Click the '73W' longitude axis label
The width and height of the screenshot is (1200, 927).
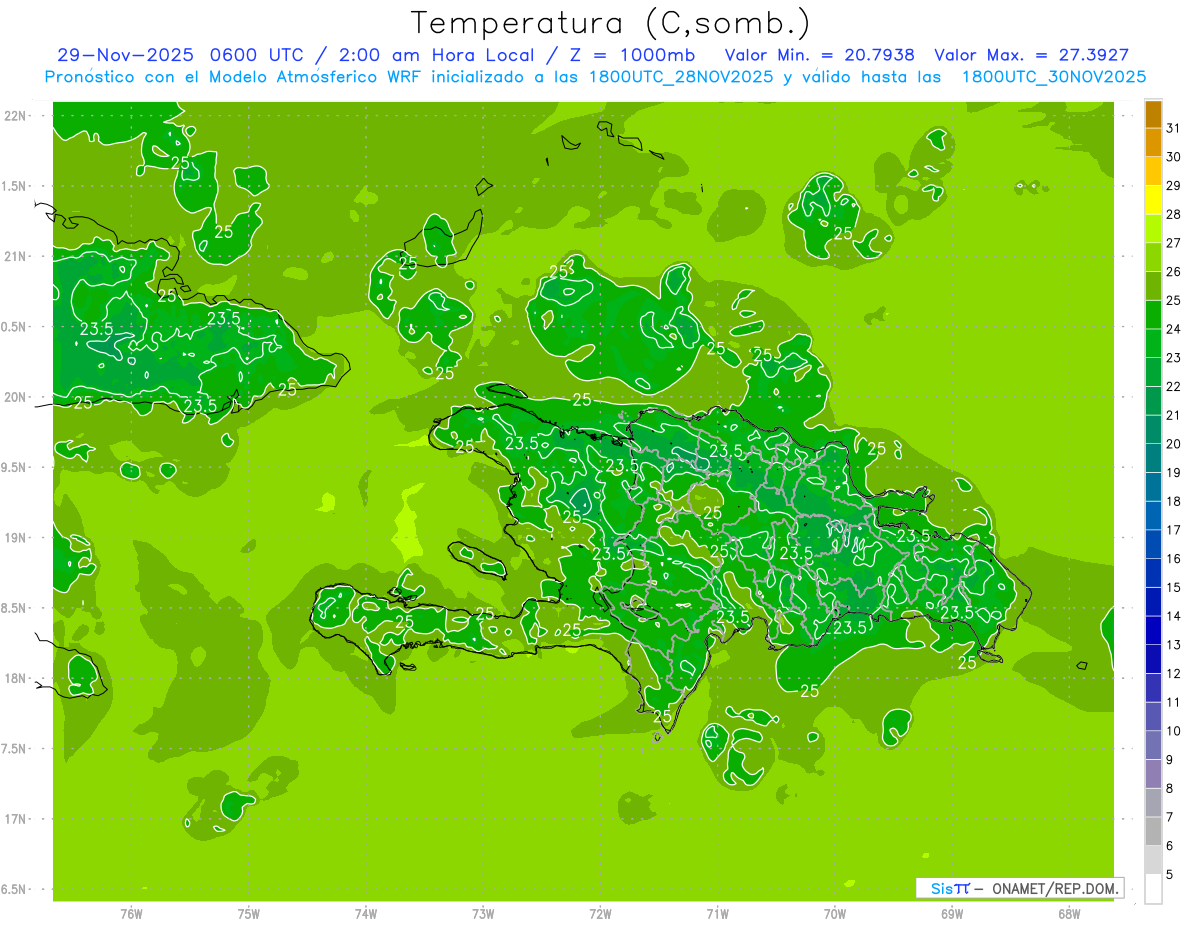483,914
